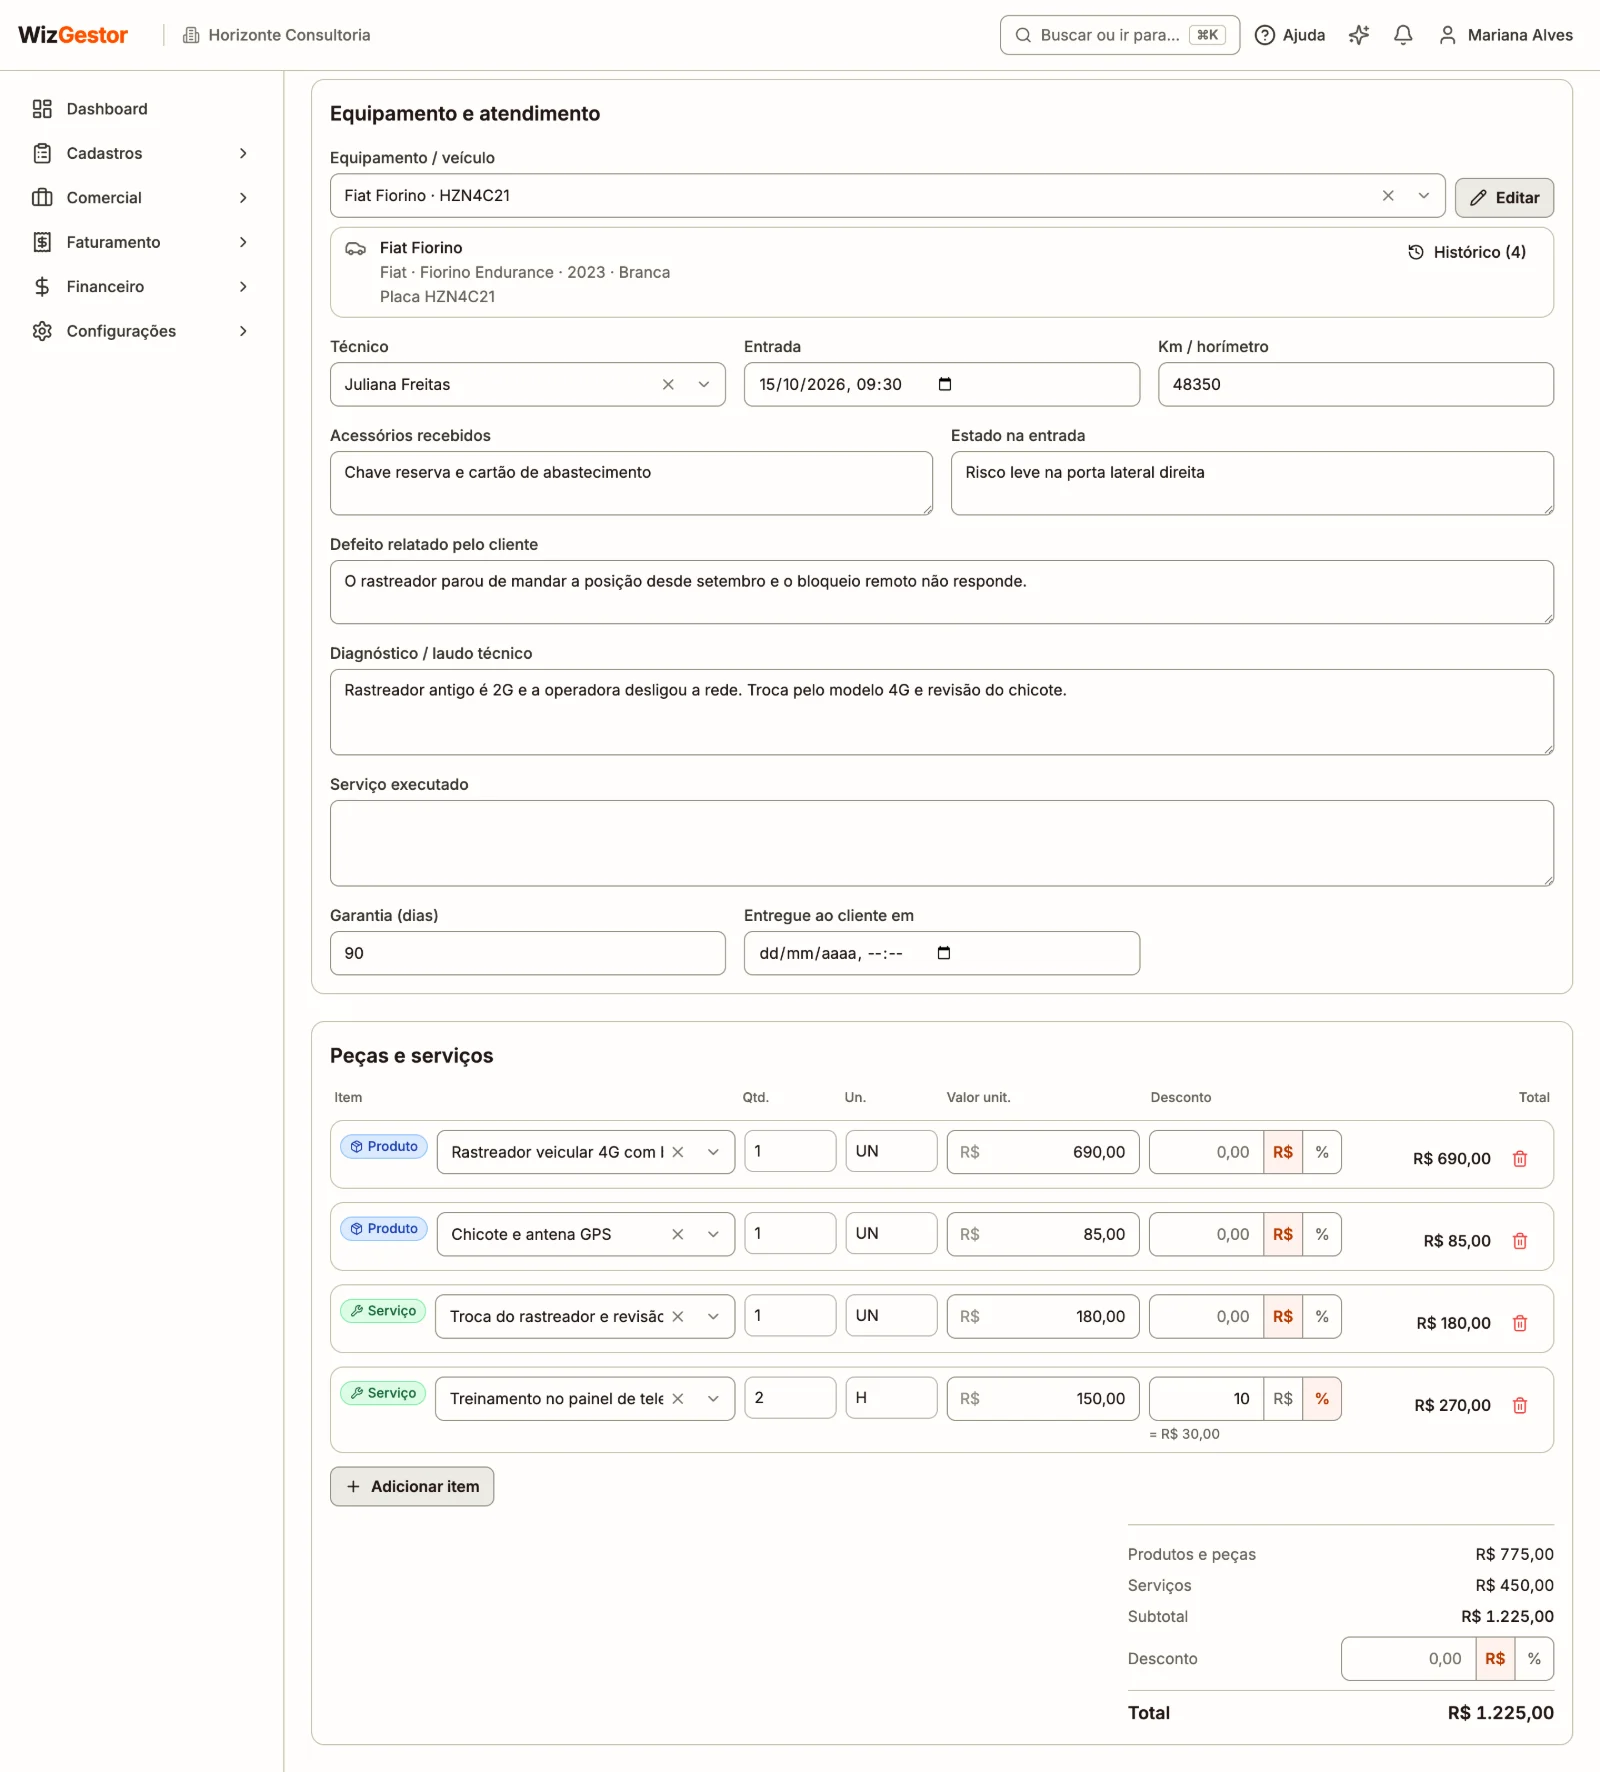Delete the Treinamento no painel row
Image resolution: width=1600 pixels, height=1772 pixels.
click(x=1520, y=1405)
